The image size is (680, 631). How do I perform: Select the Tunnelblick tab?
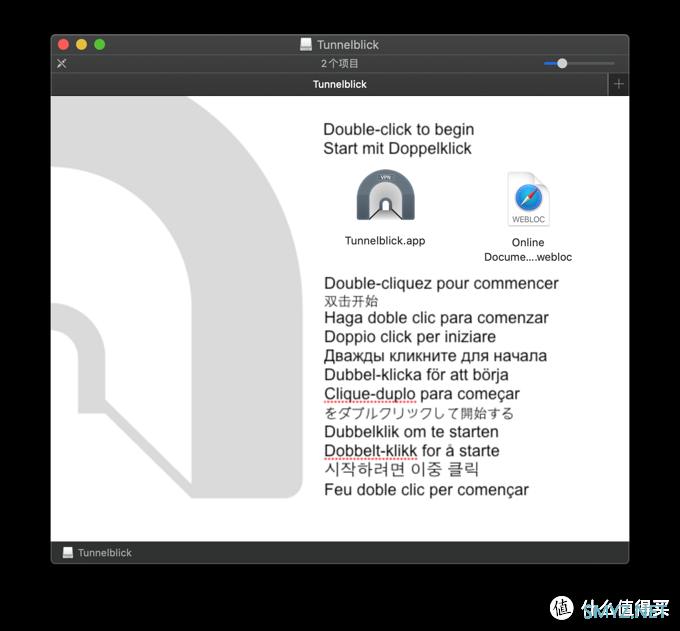329,84
